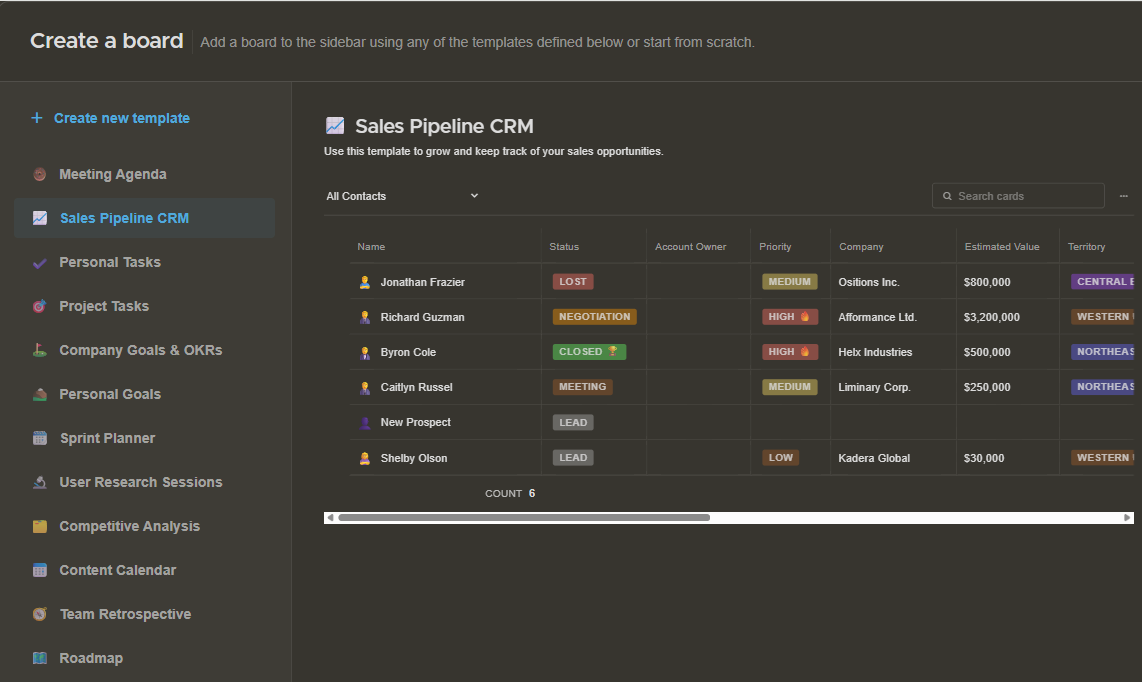Select the Meeting Agenda template icon
1142x682 pixels.
[39, 174]
